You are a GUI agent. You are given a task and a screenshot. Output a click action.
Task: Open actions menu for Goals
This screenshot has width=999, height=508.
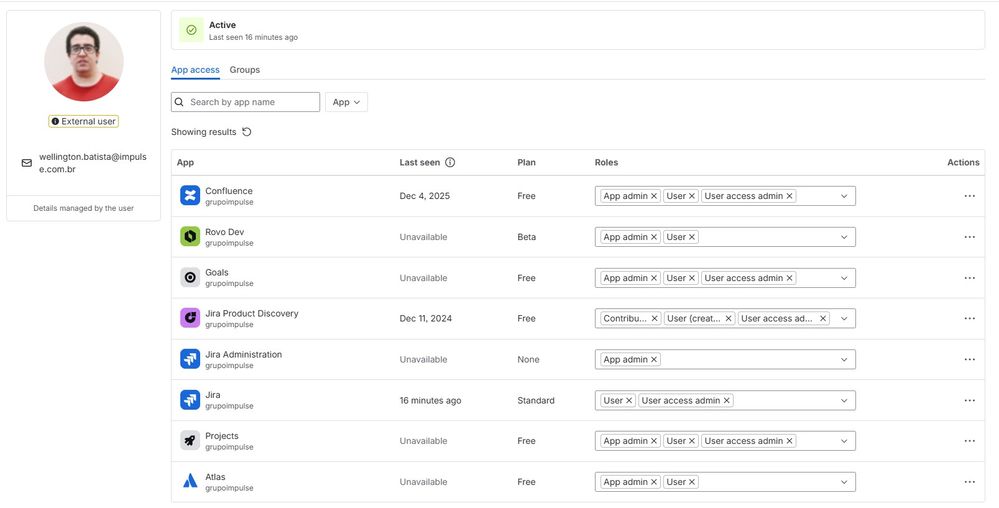coord(969,278)
